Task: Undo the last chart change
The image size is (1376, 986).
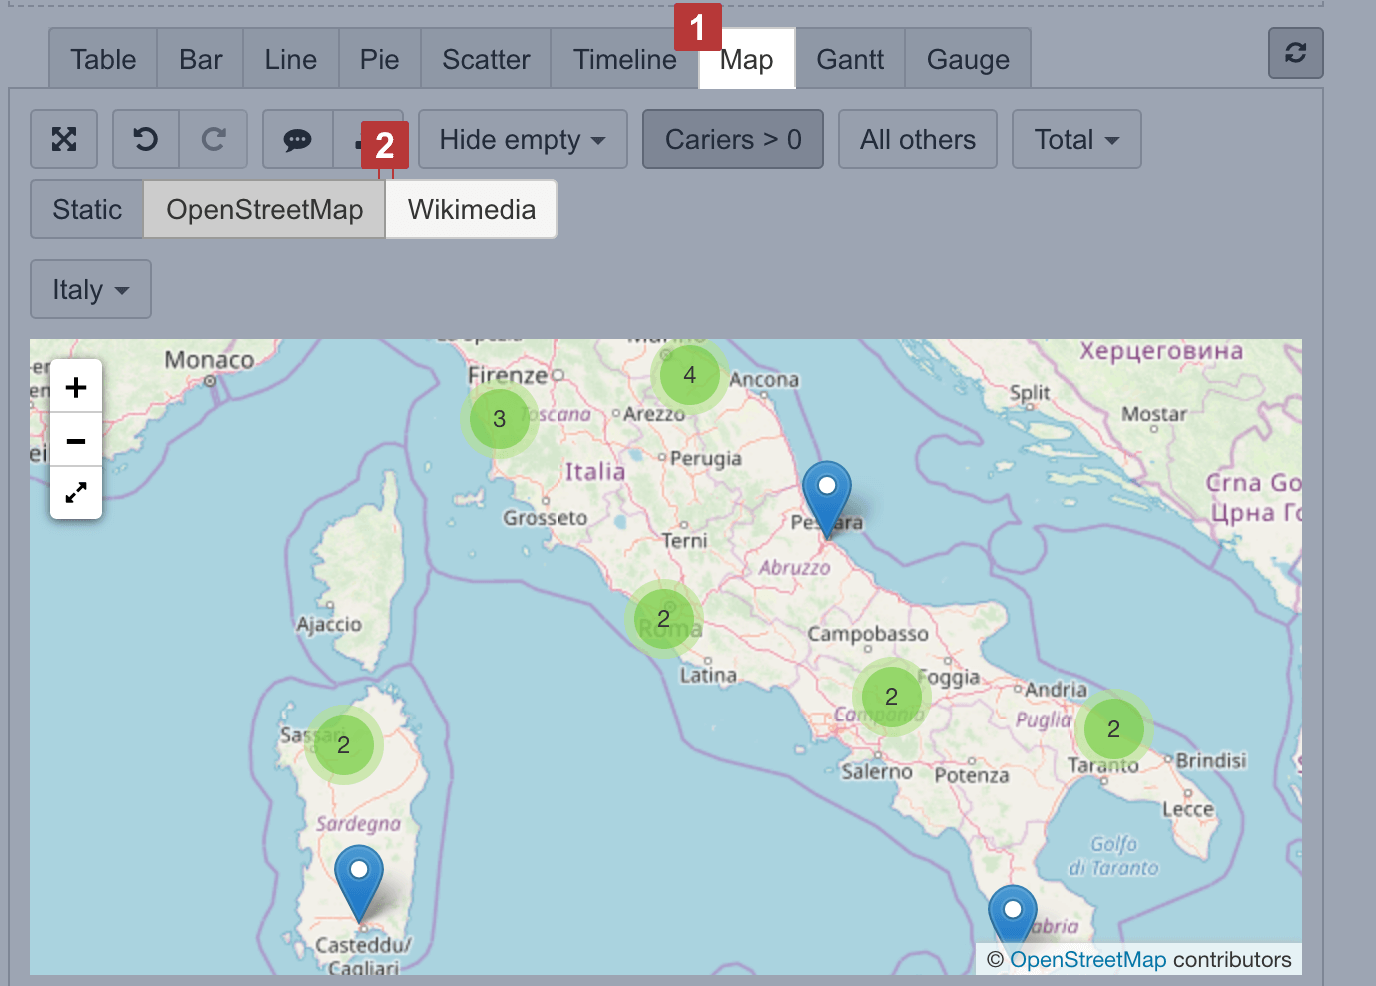Action: point(146,139)
